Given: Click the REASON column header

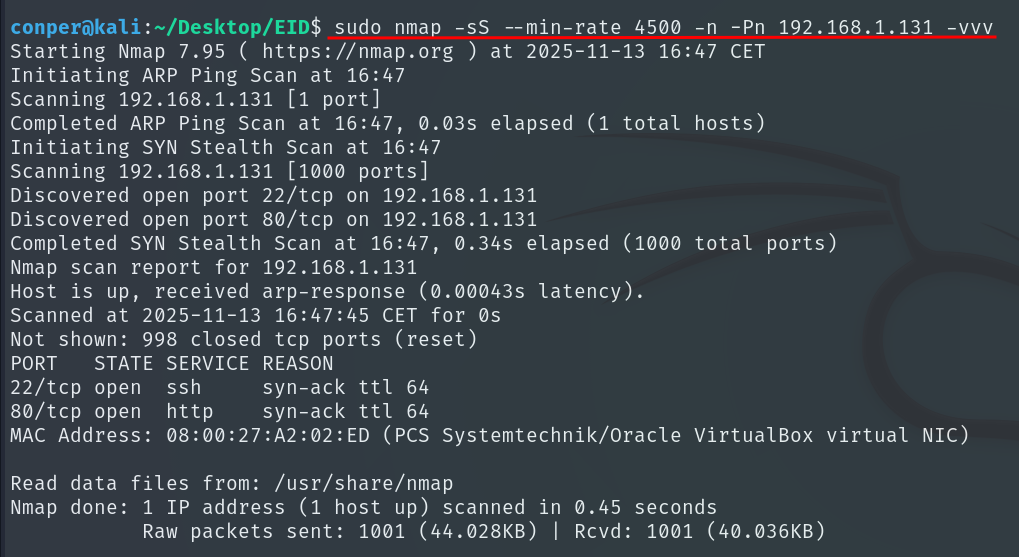Looking at the screenshot, I should click(298, 364).
